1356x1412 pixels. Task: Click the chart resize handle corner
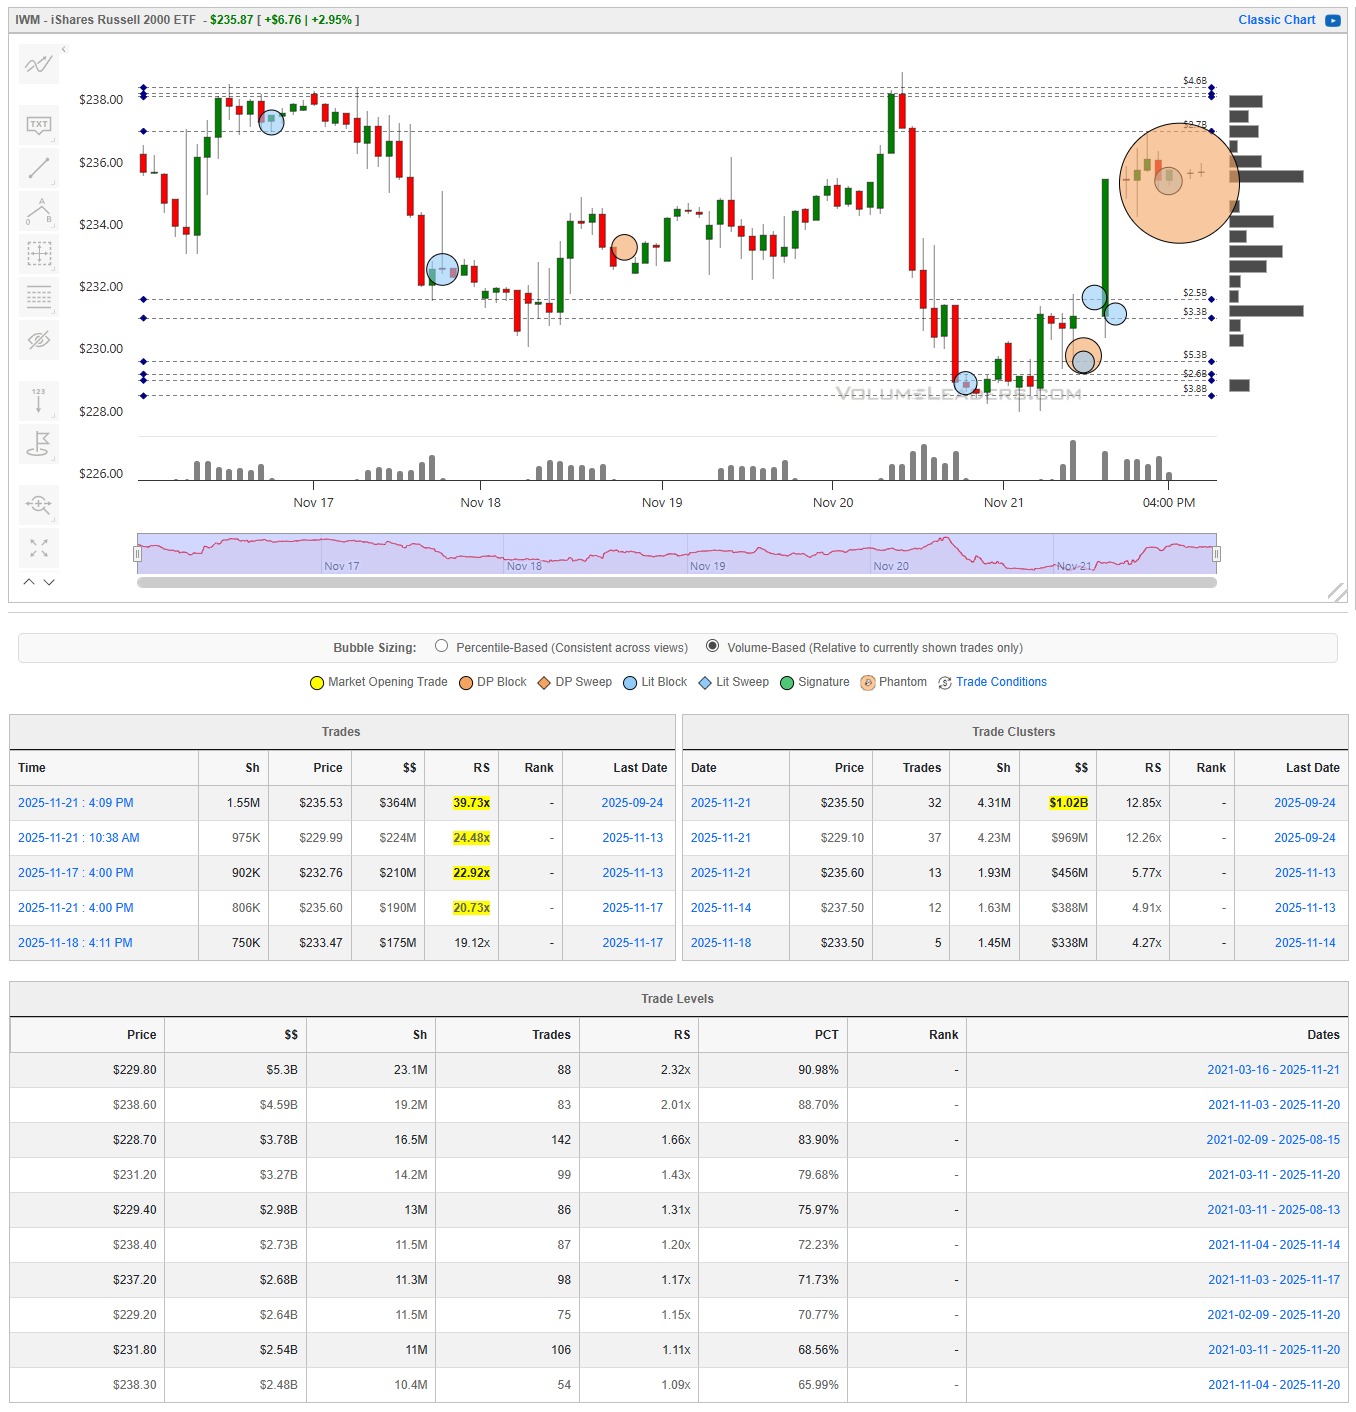pyautogui.click(x=1337, y=593)
